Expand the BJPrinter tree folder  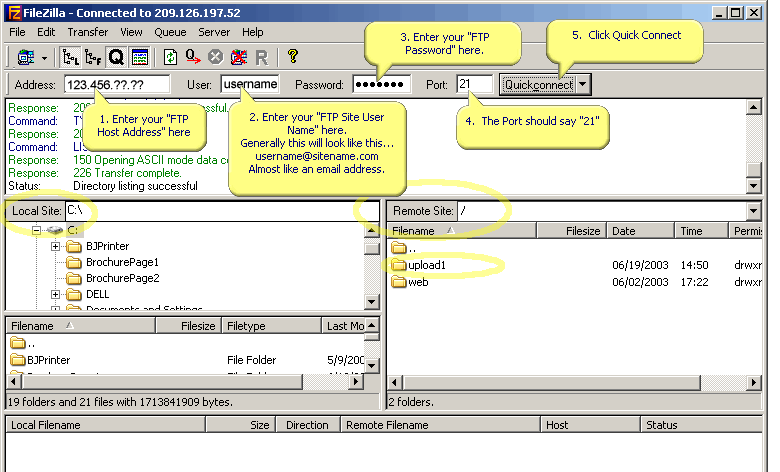click(x=55, y=246)
